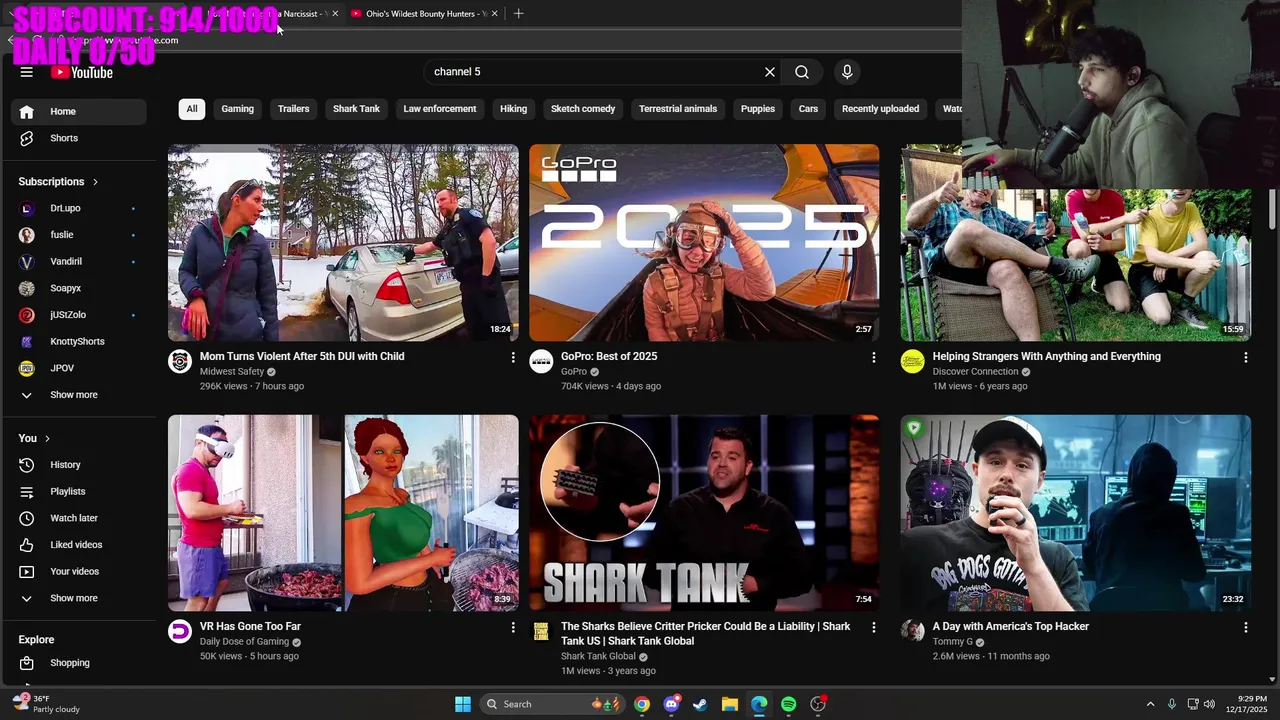Open Your videos
The height and width of the screenshot is (720, 1280).
click(79, 571)
